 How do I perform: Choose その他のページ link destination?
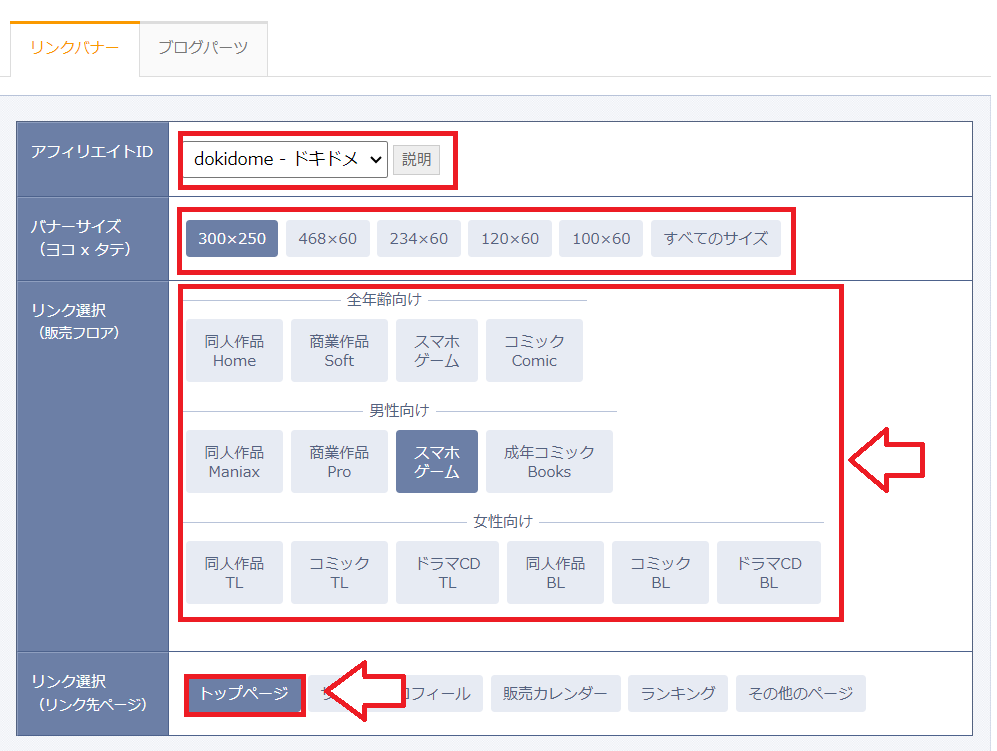click(x=801, y=694)
